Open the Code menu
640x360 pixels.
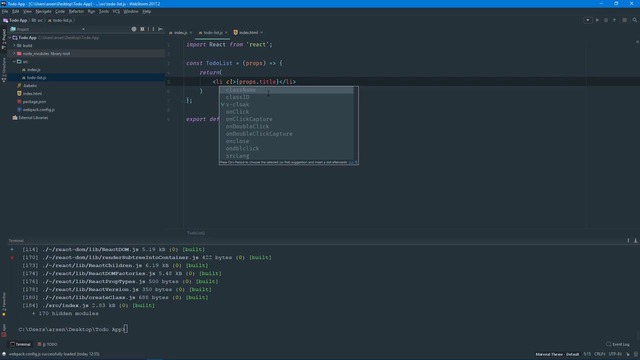point(60,11)
